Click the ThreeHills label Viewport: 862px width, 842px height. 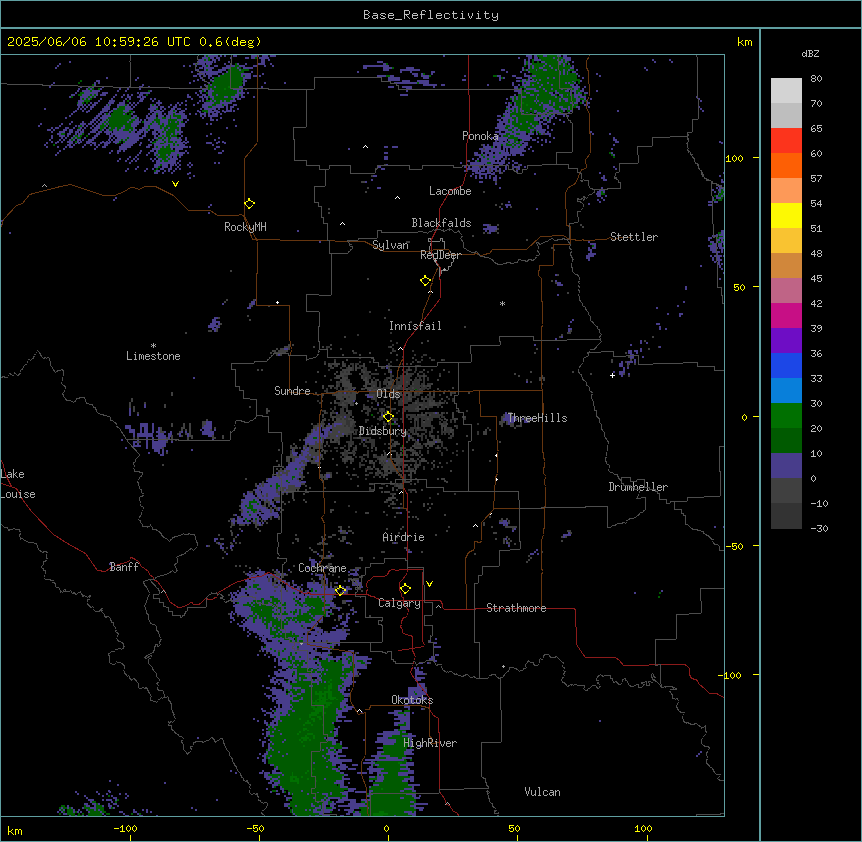(537, 418)
